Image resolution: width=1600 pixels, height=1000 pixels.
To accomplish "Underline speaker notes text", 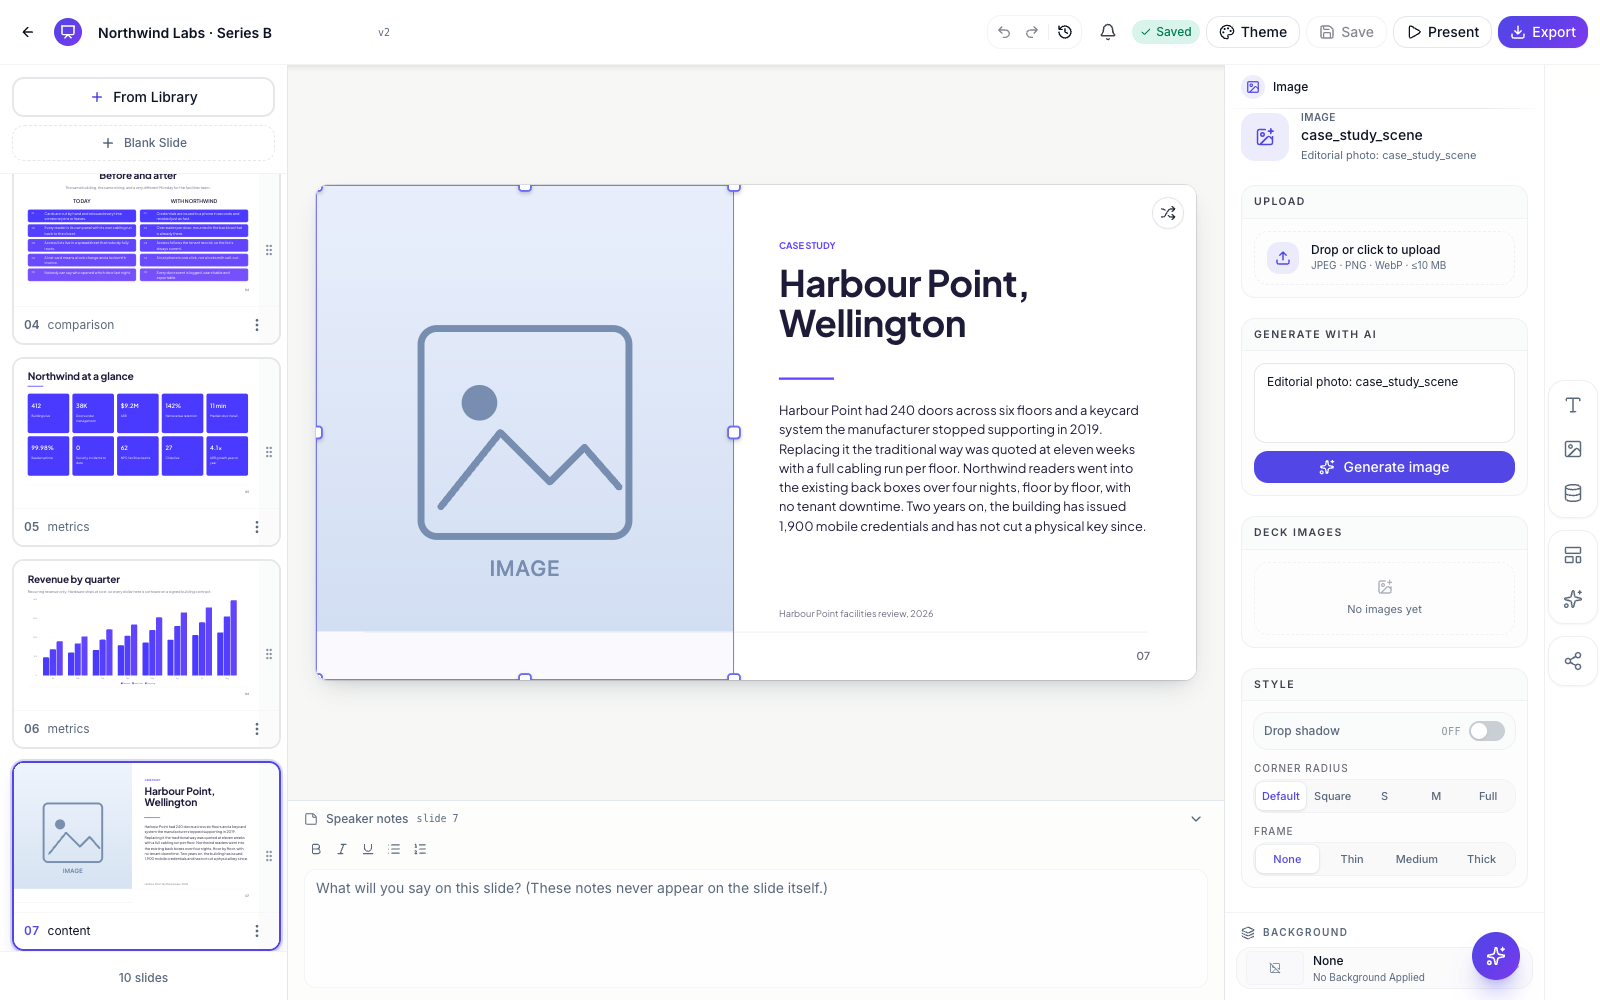I will pyautogui.click(x=368, y=849).
